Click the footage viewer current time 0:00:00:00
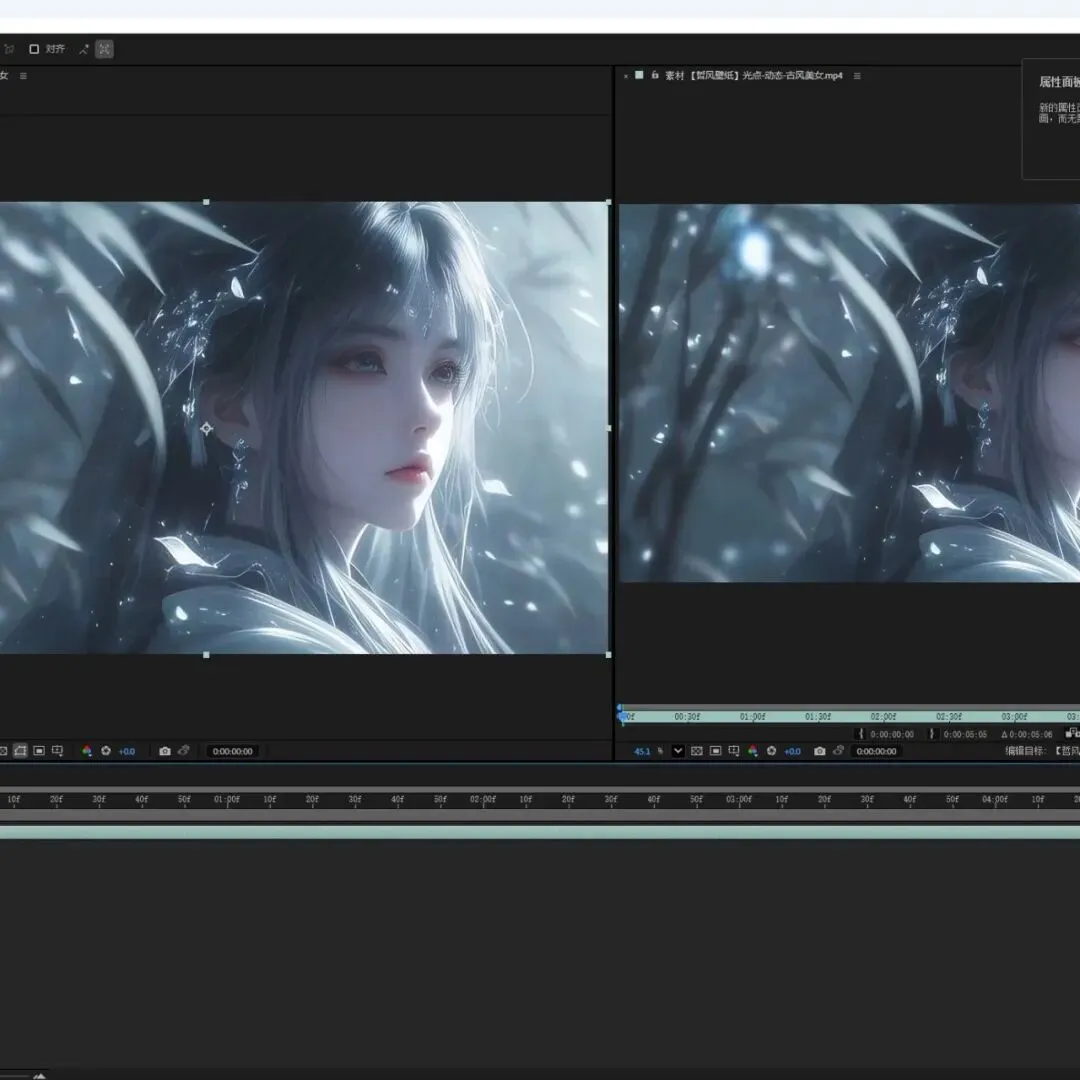This screenshot has width=1080, height=1080. 876,751
